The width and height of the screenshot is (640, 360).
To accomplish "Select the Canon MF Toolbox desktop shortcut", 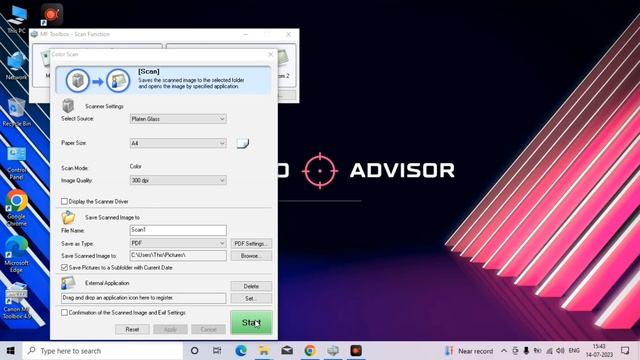I will tap(16, 301).
